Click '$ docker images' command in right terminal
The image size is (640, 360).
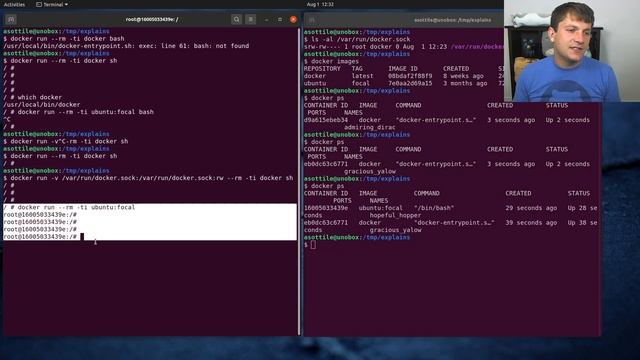coord(331,61)
